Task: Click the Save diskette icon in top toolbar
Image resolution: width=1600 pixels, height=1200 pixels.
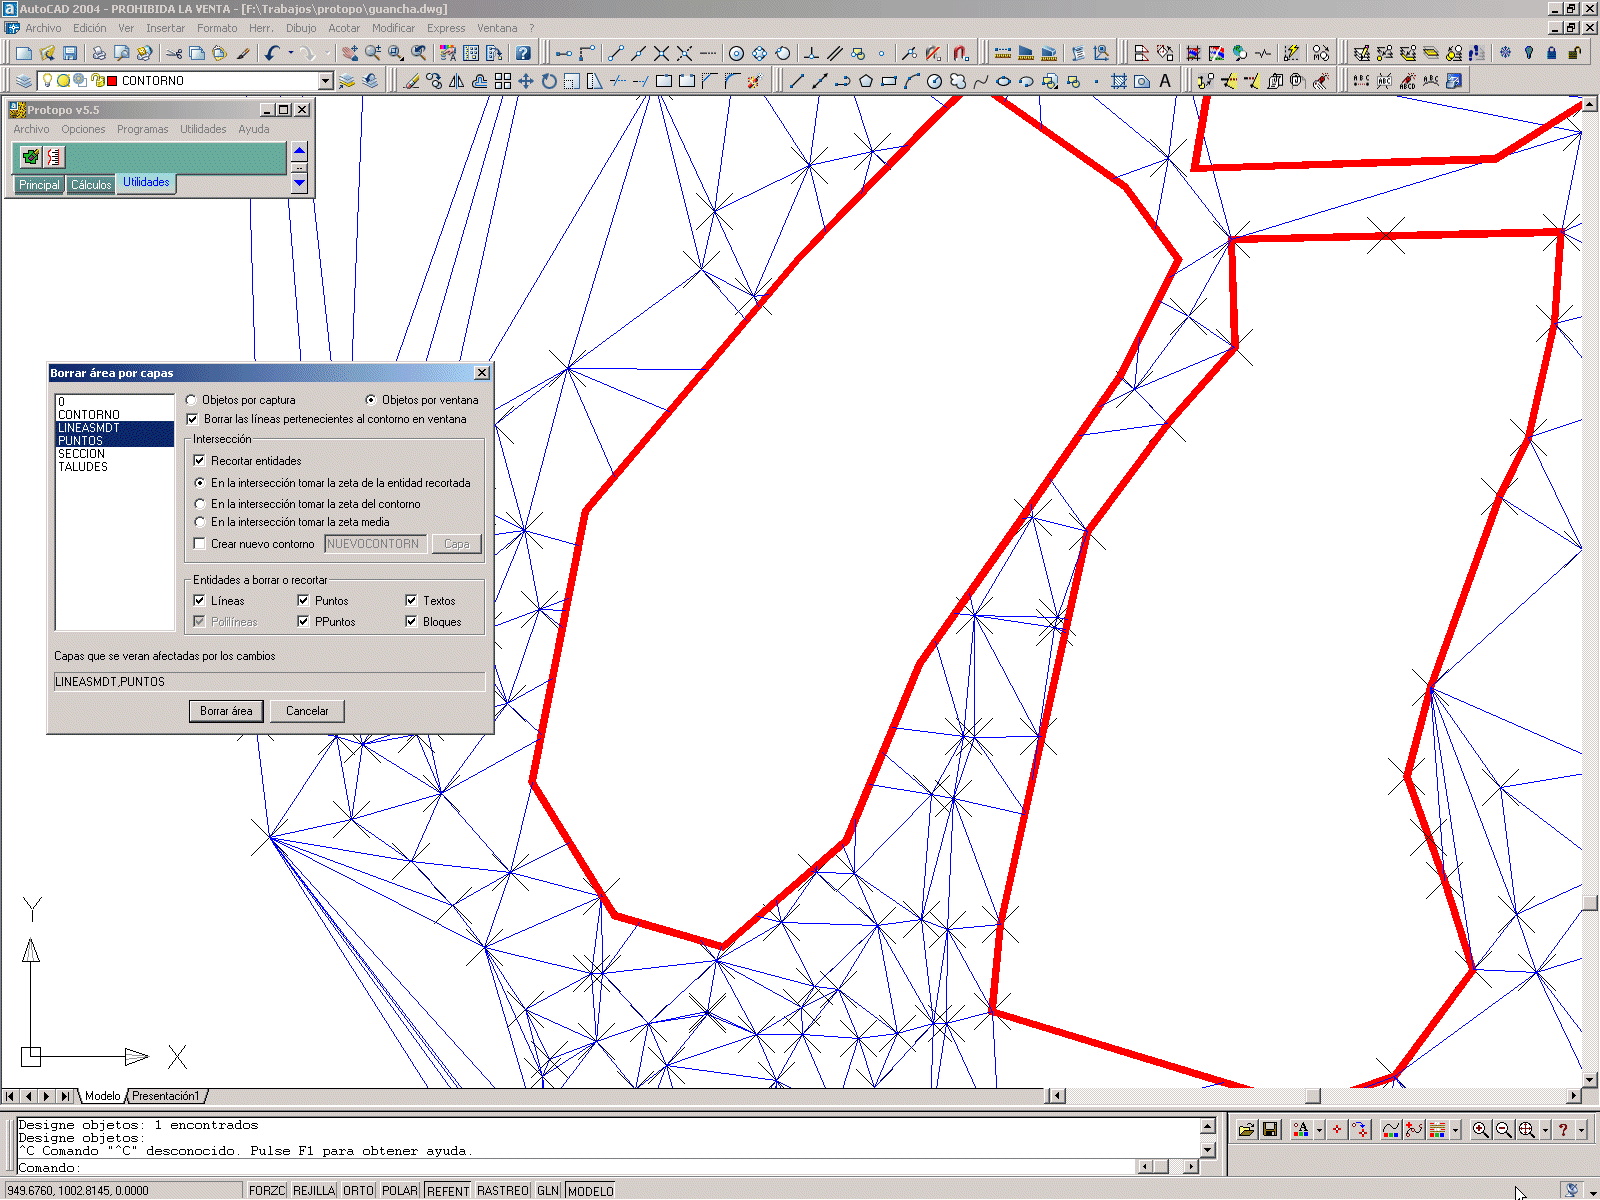Action: (70, 53)
